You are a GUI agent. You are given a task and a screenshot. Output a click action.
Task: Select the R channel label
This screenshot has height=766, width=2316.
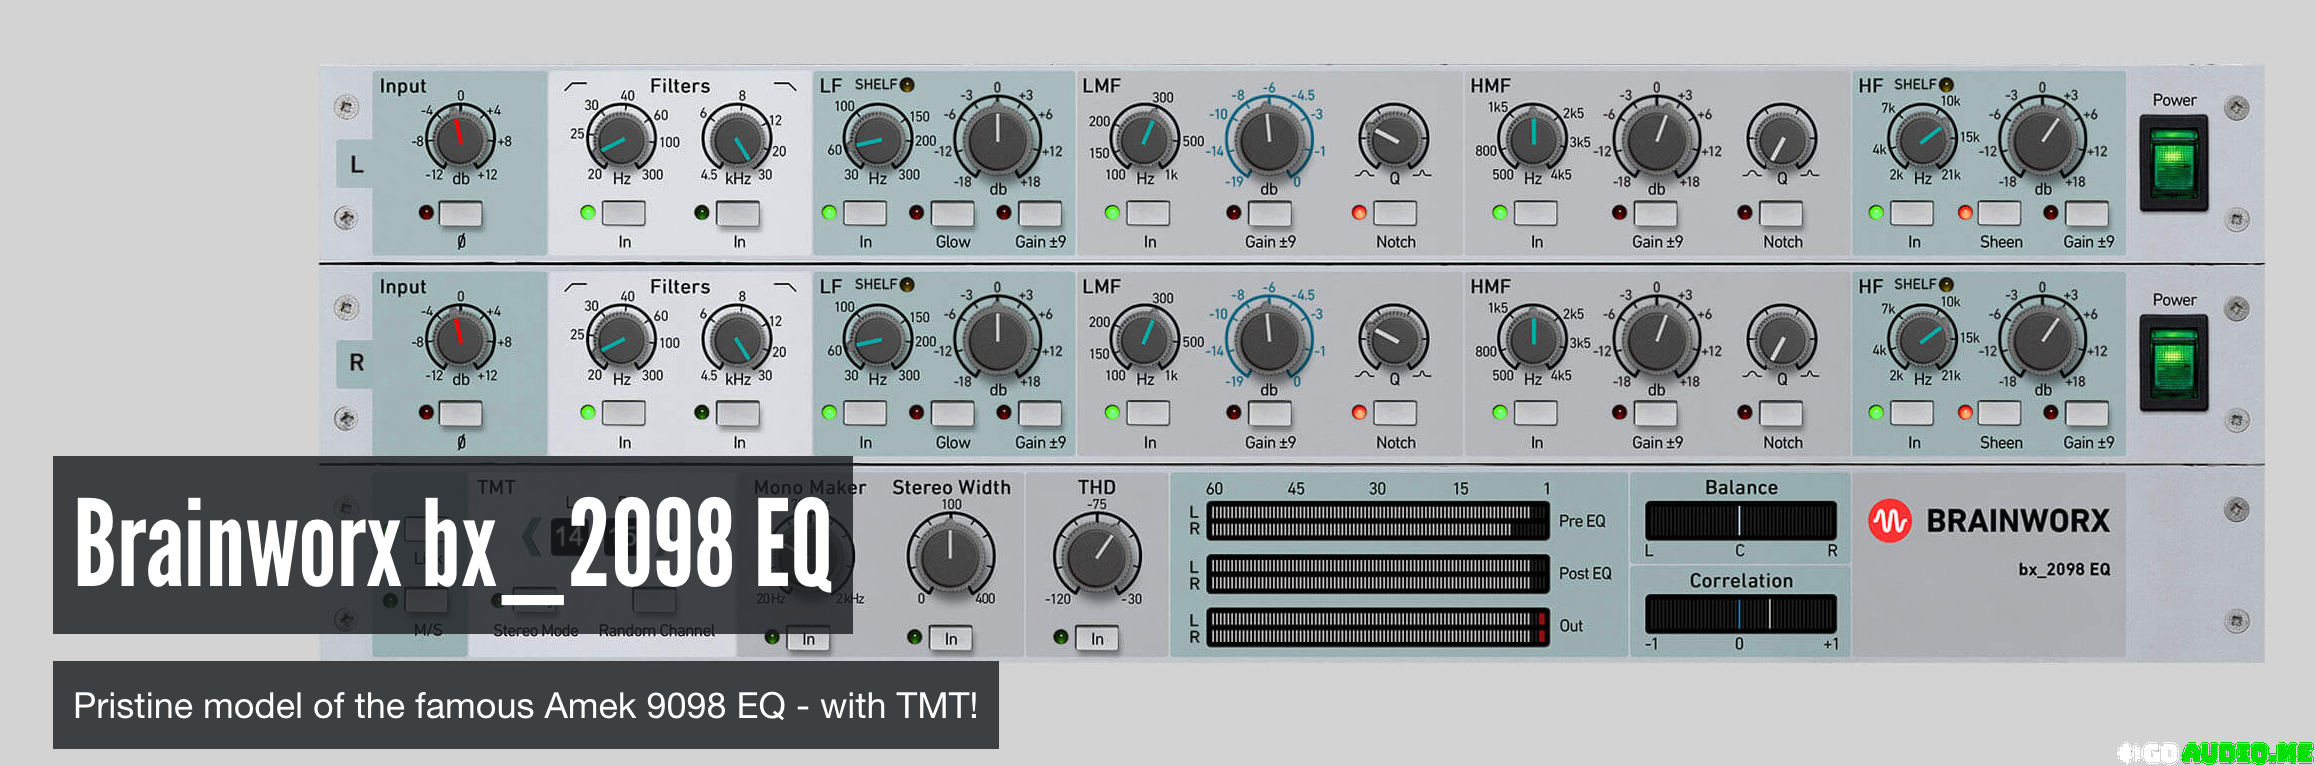click(x=356, y=363)
